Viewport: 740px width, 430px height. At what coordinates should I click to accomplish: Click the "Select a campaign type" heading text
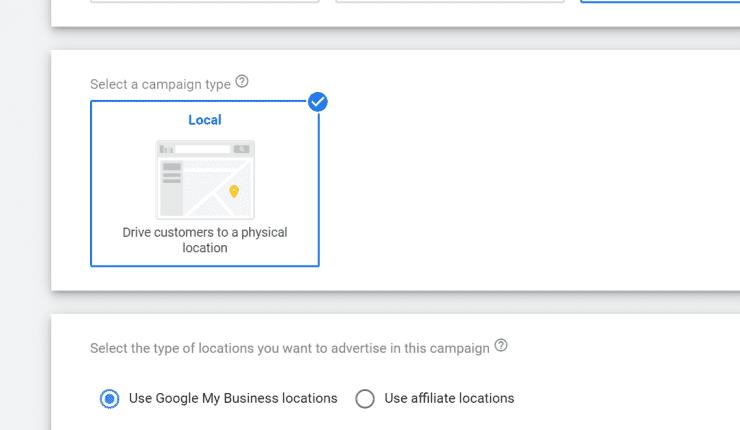click(160, 84)
